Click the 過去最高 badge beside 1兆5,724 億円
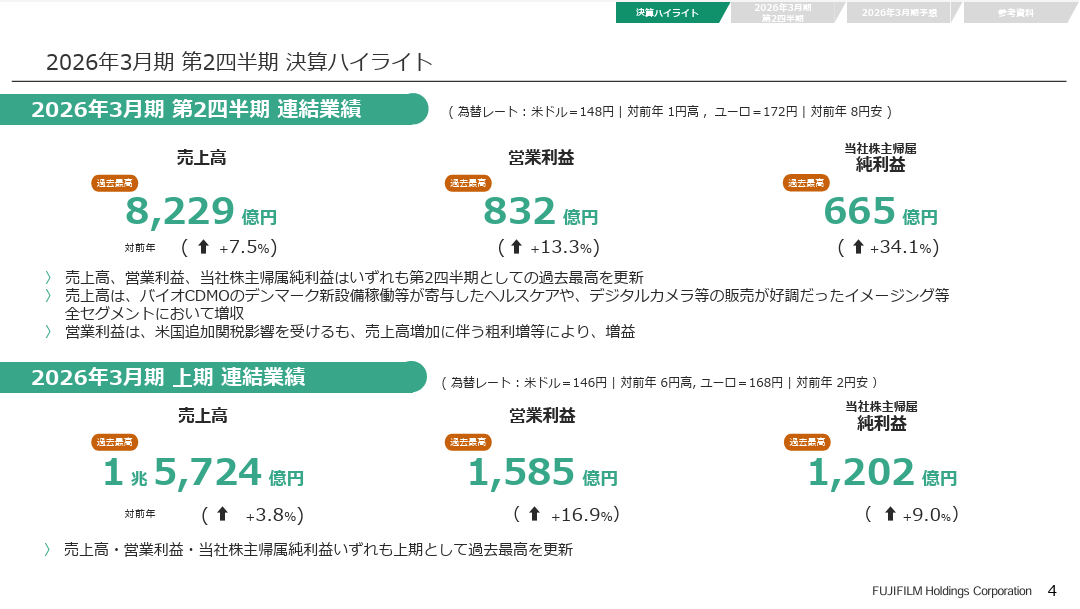 pos(115,442)
